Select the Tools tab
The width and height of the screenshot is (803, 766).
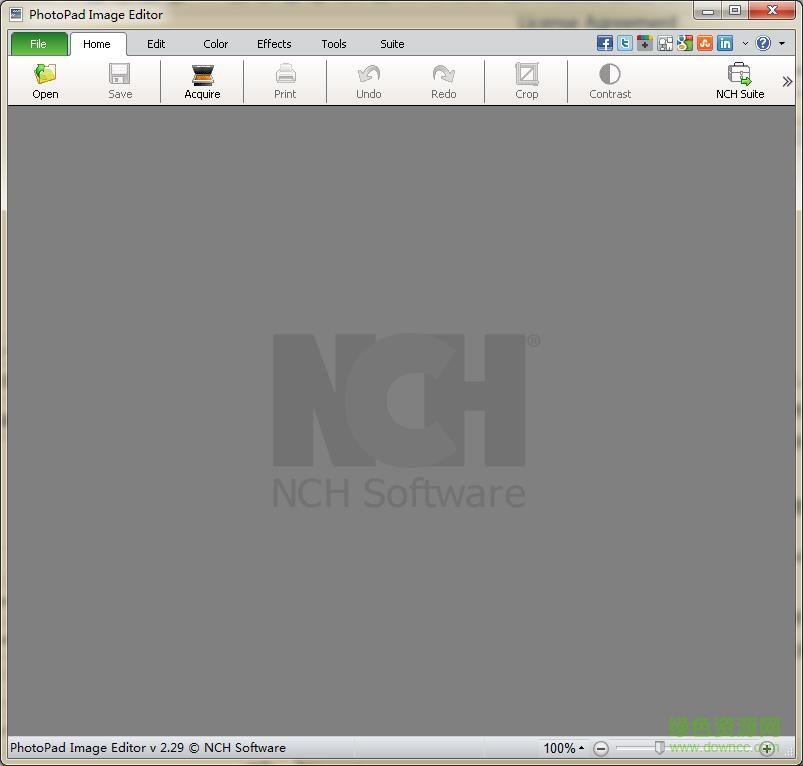(334, 44)
